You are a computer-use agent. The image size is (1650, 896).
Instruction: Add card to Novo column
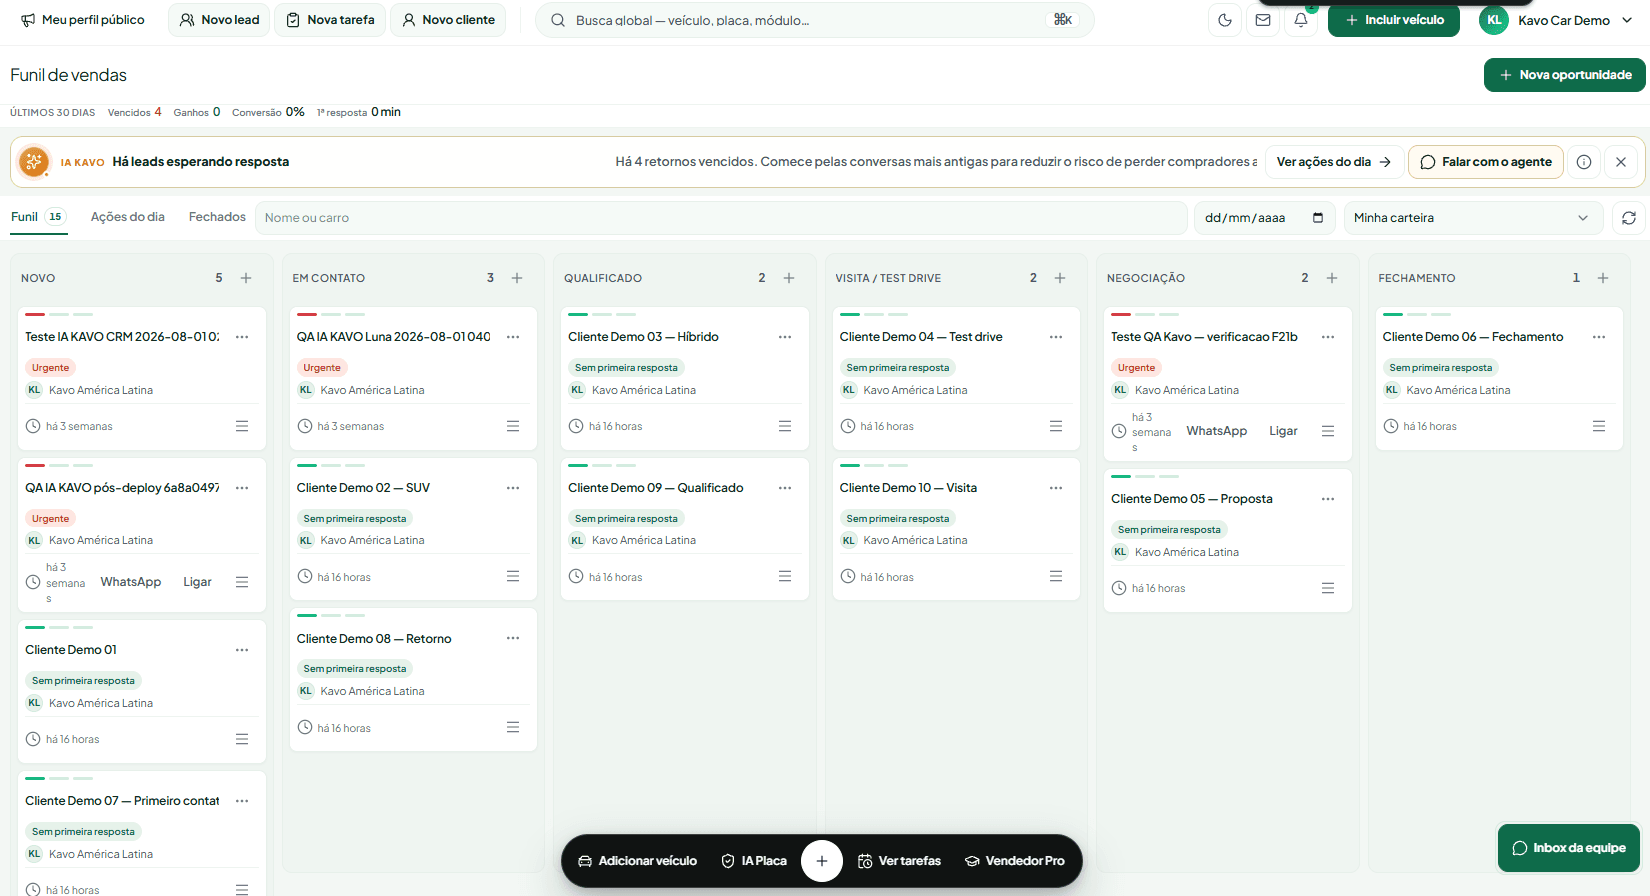[246, 278]
